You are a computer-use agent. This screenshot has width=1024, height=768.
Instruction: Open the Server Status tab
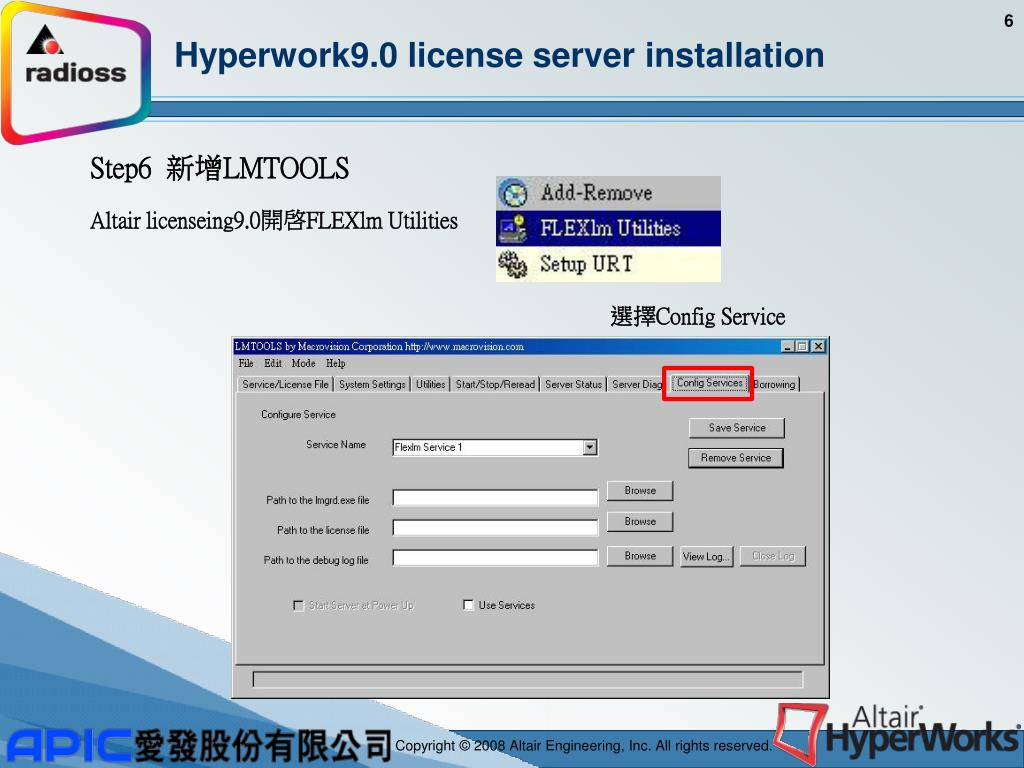(573, 385)
